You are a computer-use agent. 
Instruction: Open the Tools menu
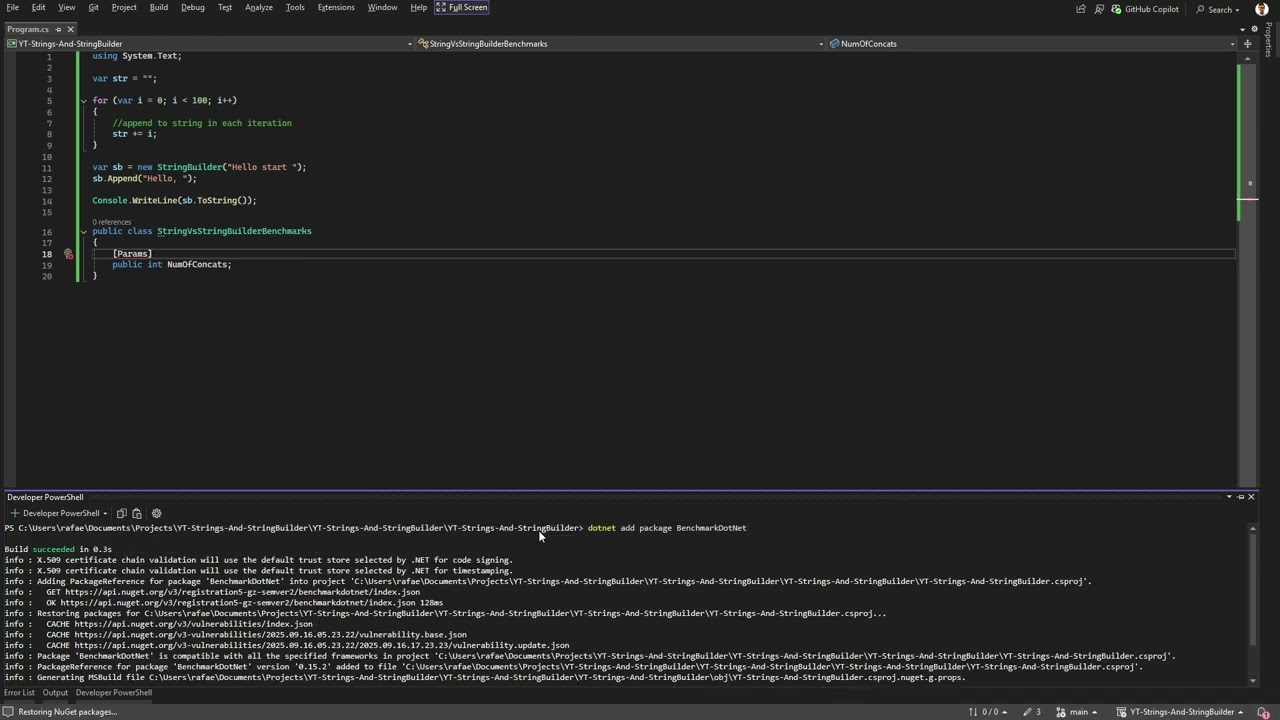click(295, 7)
